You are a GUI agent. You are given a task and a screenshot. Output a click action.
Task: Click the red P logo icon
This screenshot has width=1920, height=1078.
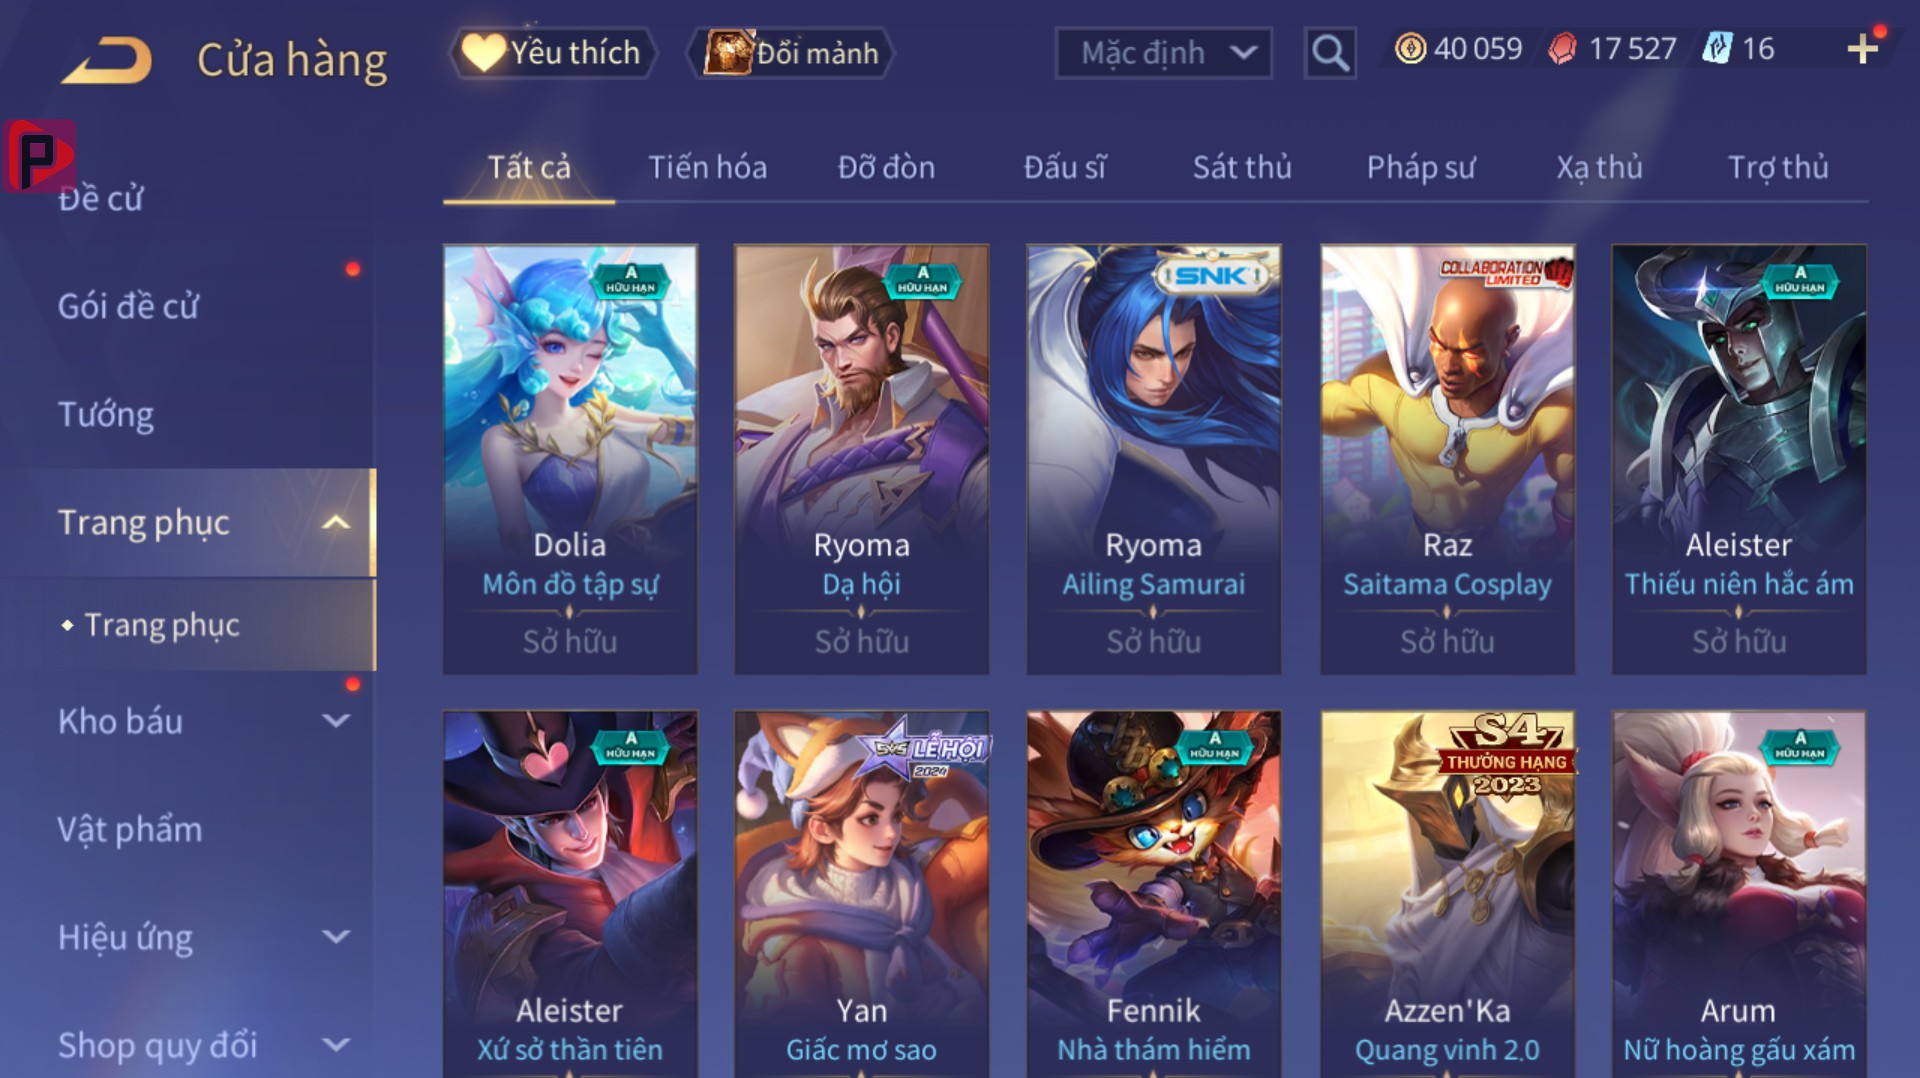coord(39,156)
